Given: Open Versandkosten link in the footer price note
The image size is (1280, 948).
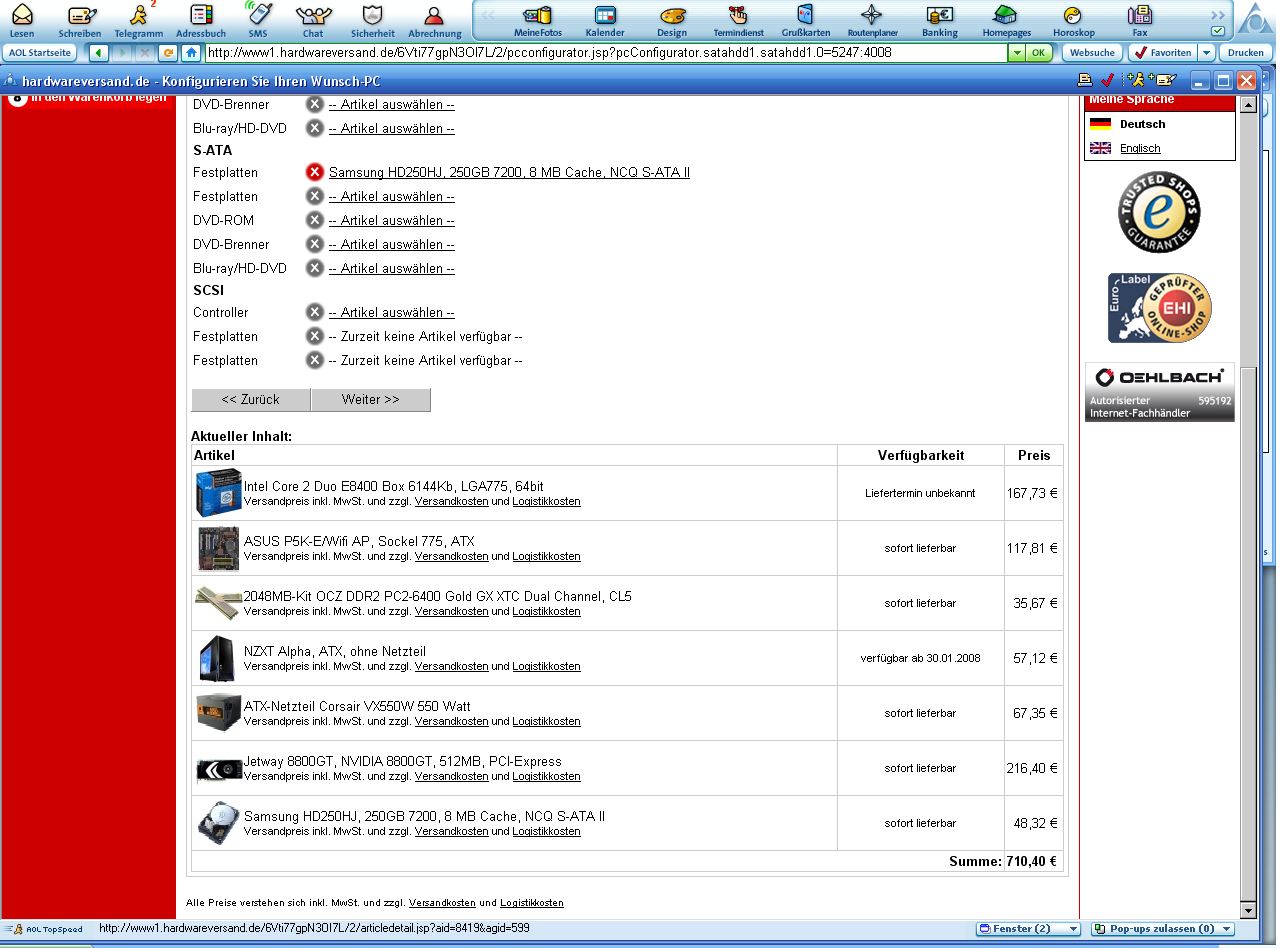Looking at the screenshot, I should pos(442,903).
